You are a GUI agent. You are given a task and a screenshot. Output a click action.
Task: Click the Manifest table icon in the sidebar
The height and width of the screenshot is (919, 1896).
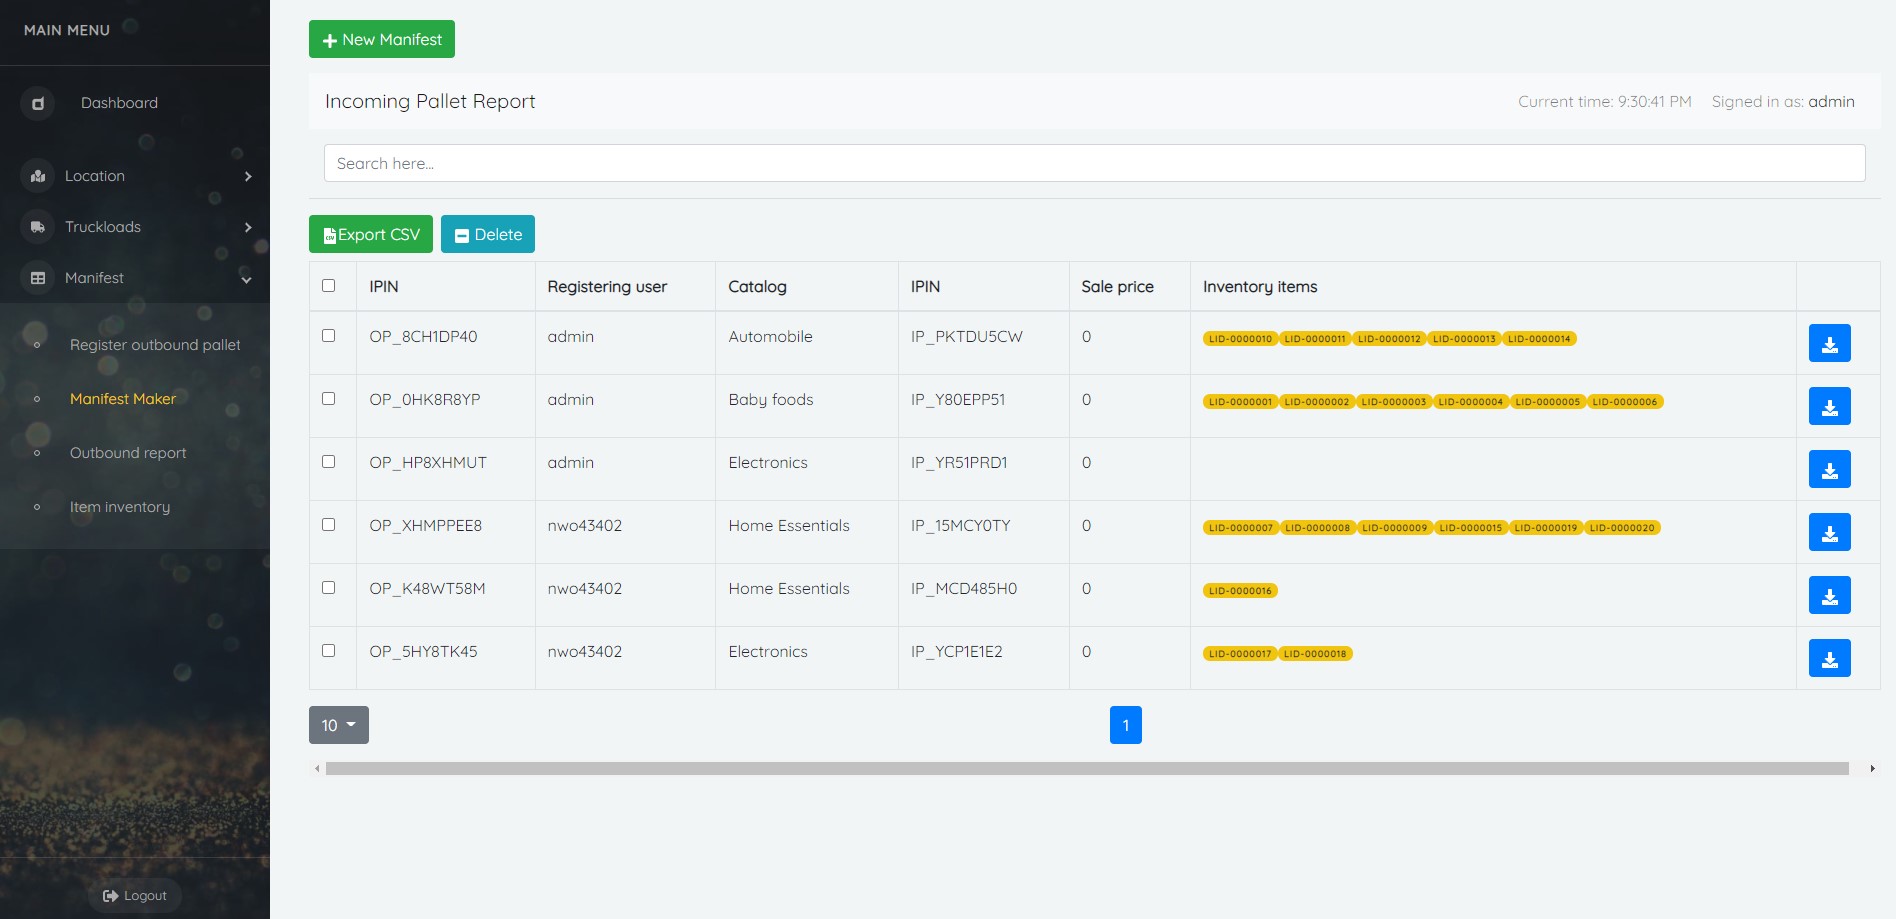pyautogui.click(x=37, y=278)
